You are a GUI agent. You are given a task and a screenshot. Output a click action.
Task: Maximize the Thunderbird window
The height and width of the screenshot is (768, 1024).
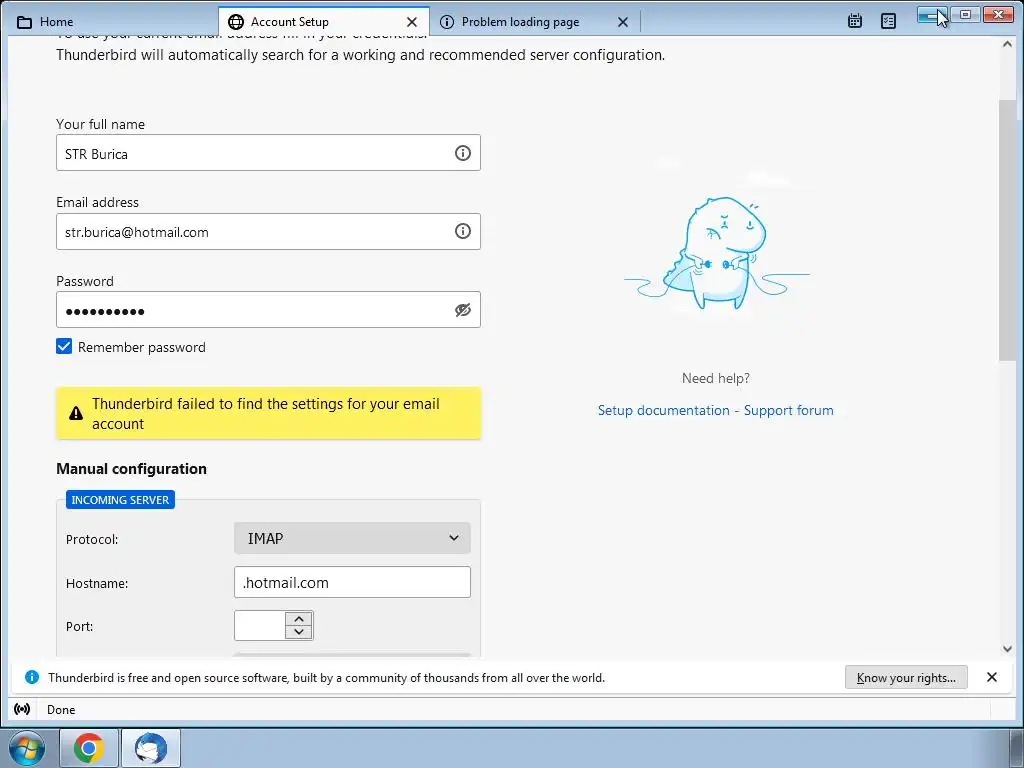pyautogui.click(x=965, y=14)
